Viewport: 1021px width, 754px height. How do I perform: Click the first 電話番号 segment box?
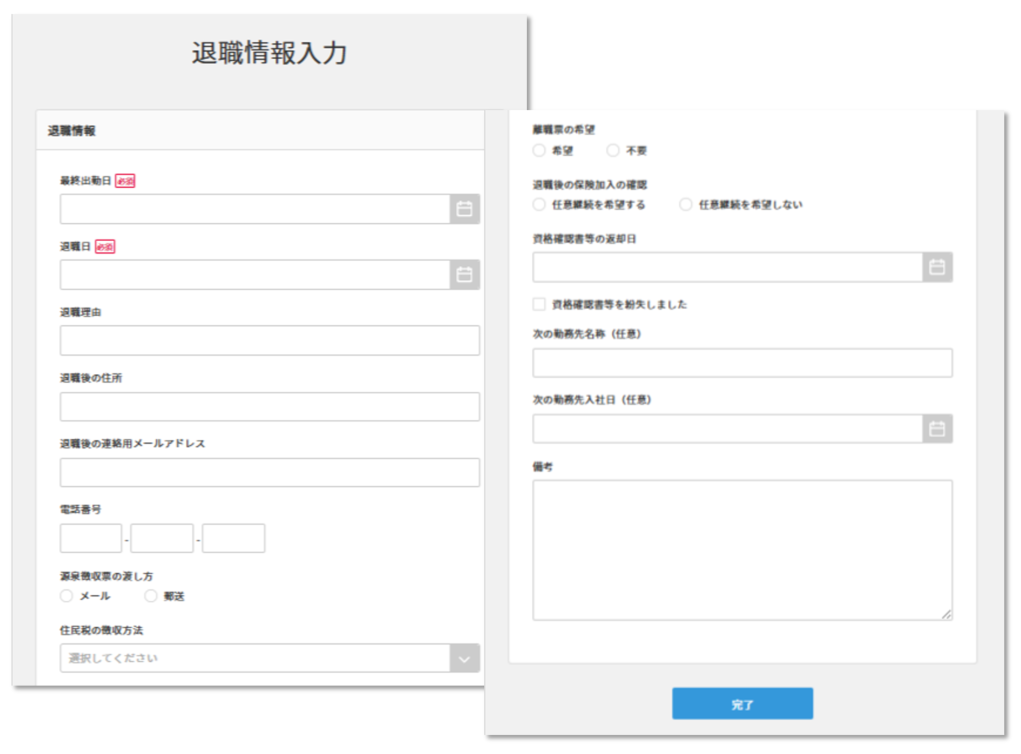coord(90,537)
